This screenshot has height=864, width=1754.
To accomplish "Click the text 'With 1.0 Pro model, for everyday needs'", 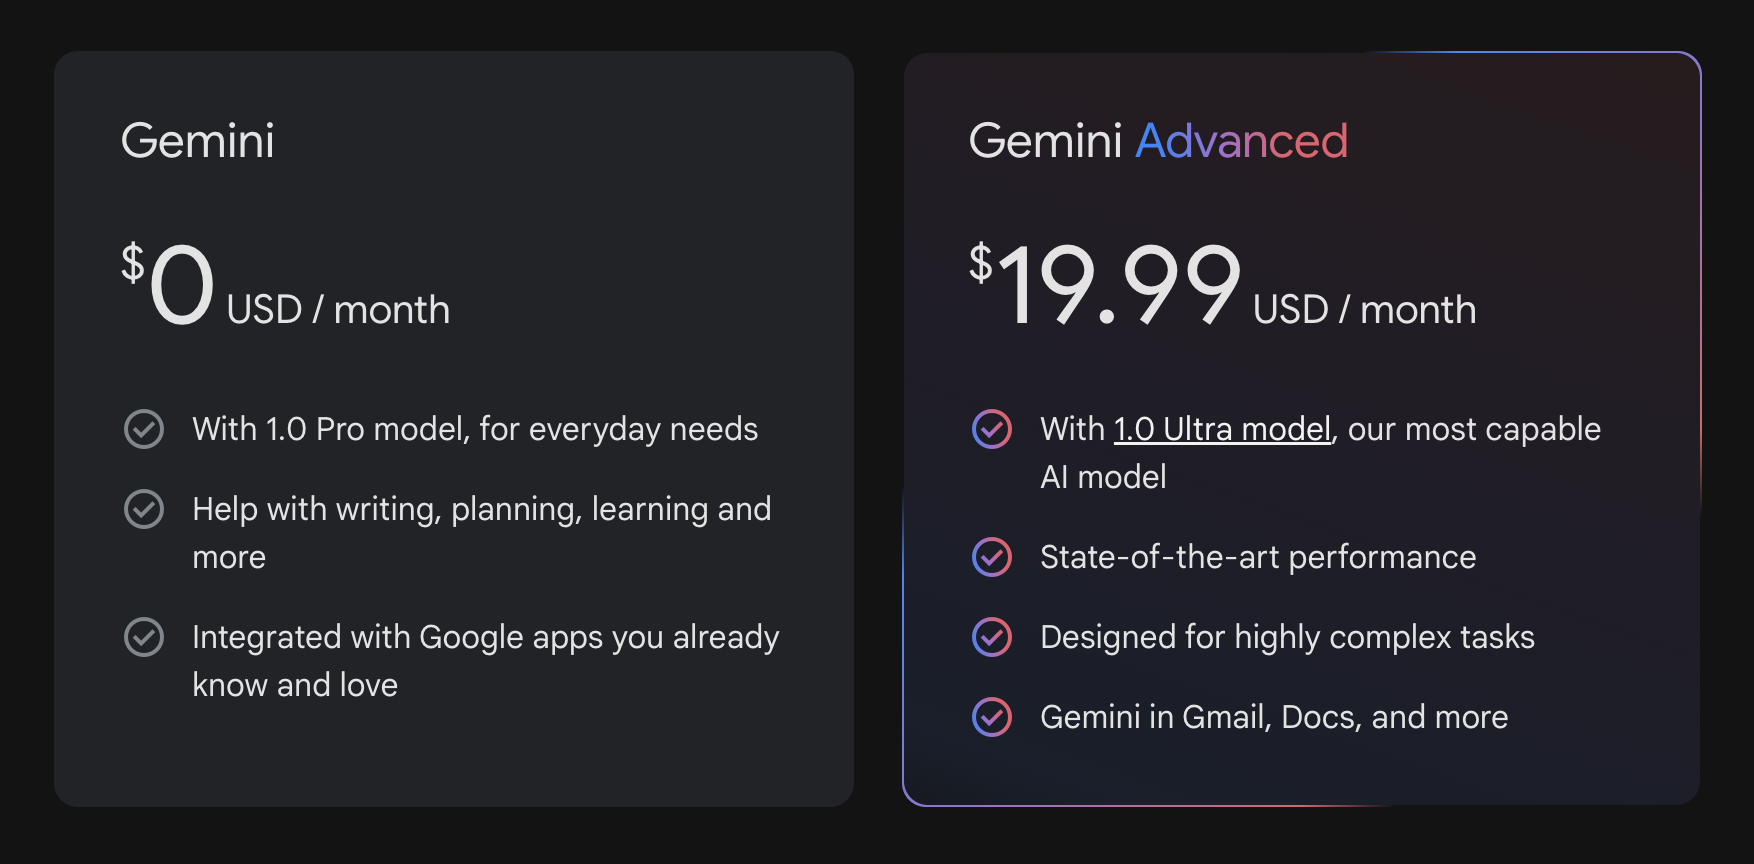I will point(475,429).
